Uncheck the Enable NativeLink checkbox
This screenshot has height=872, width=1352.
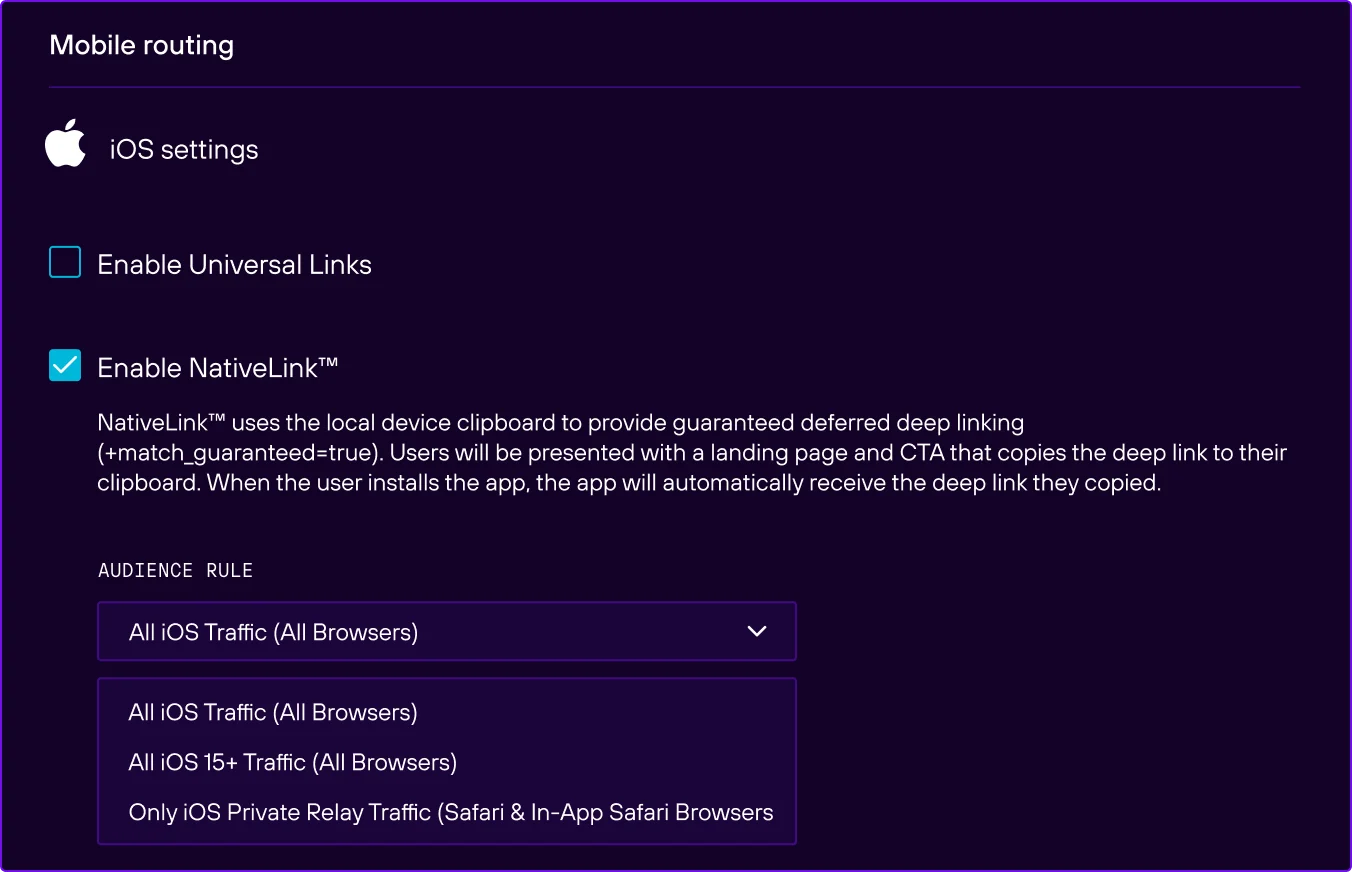(x=65, y=366)
